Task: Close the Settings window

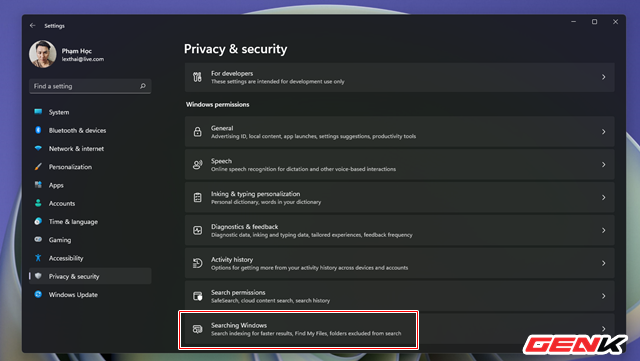Action: point(616,22)
